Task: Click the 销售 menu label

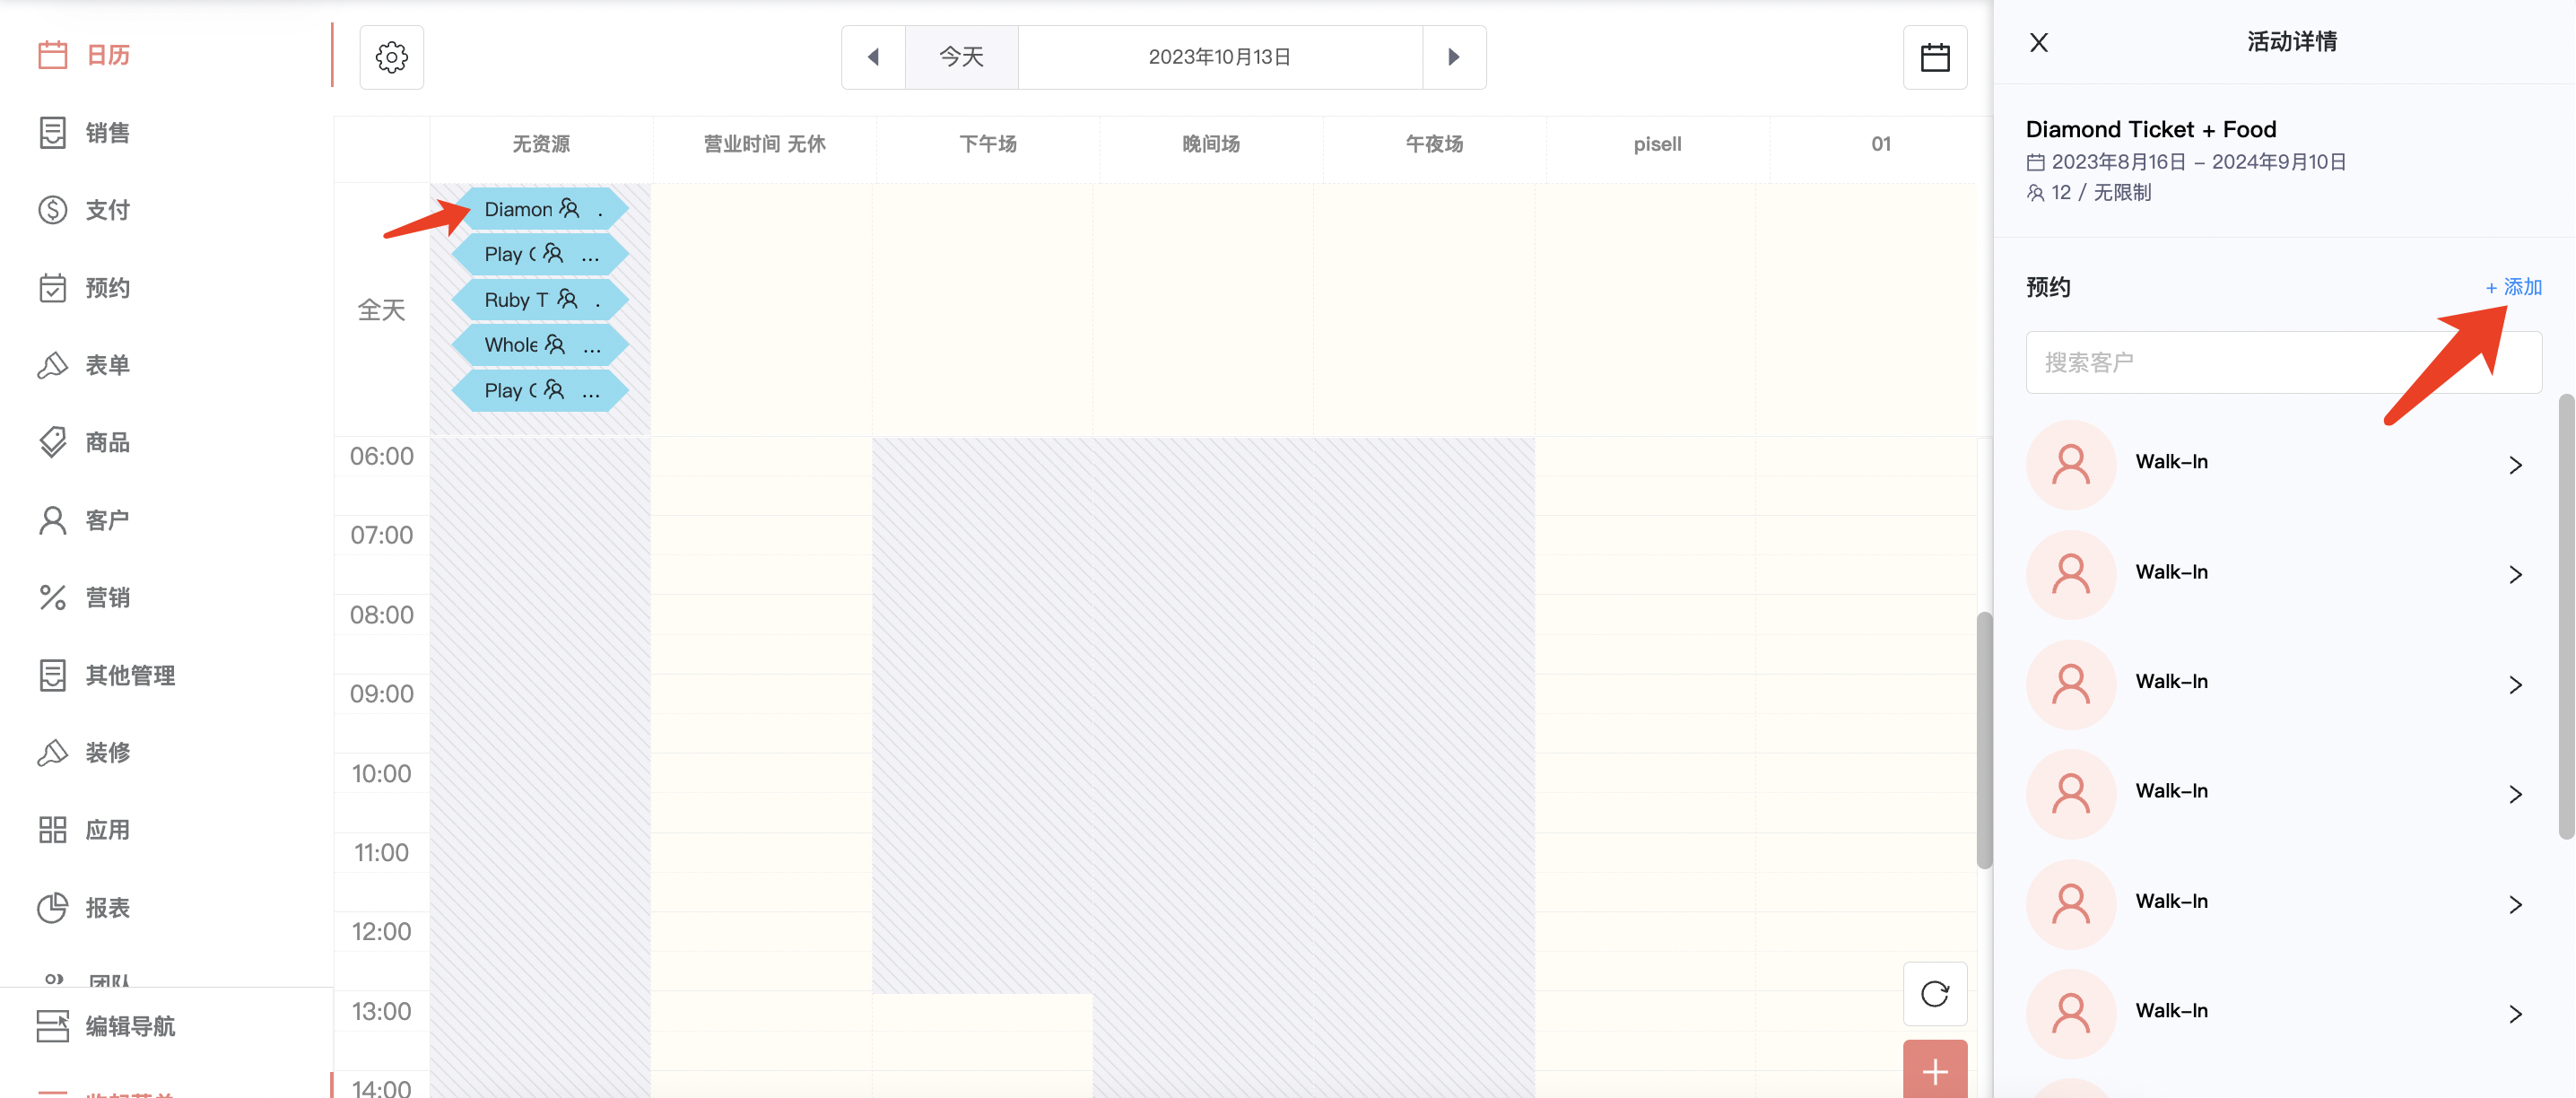Action: [x=107, y=133]
